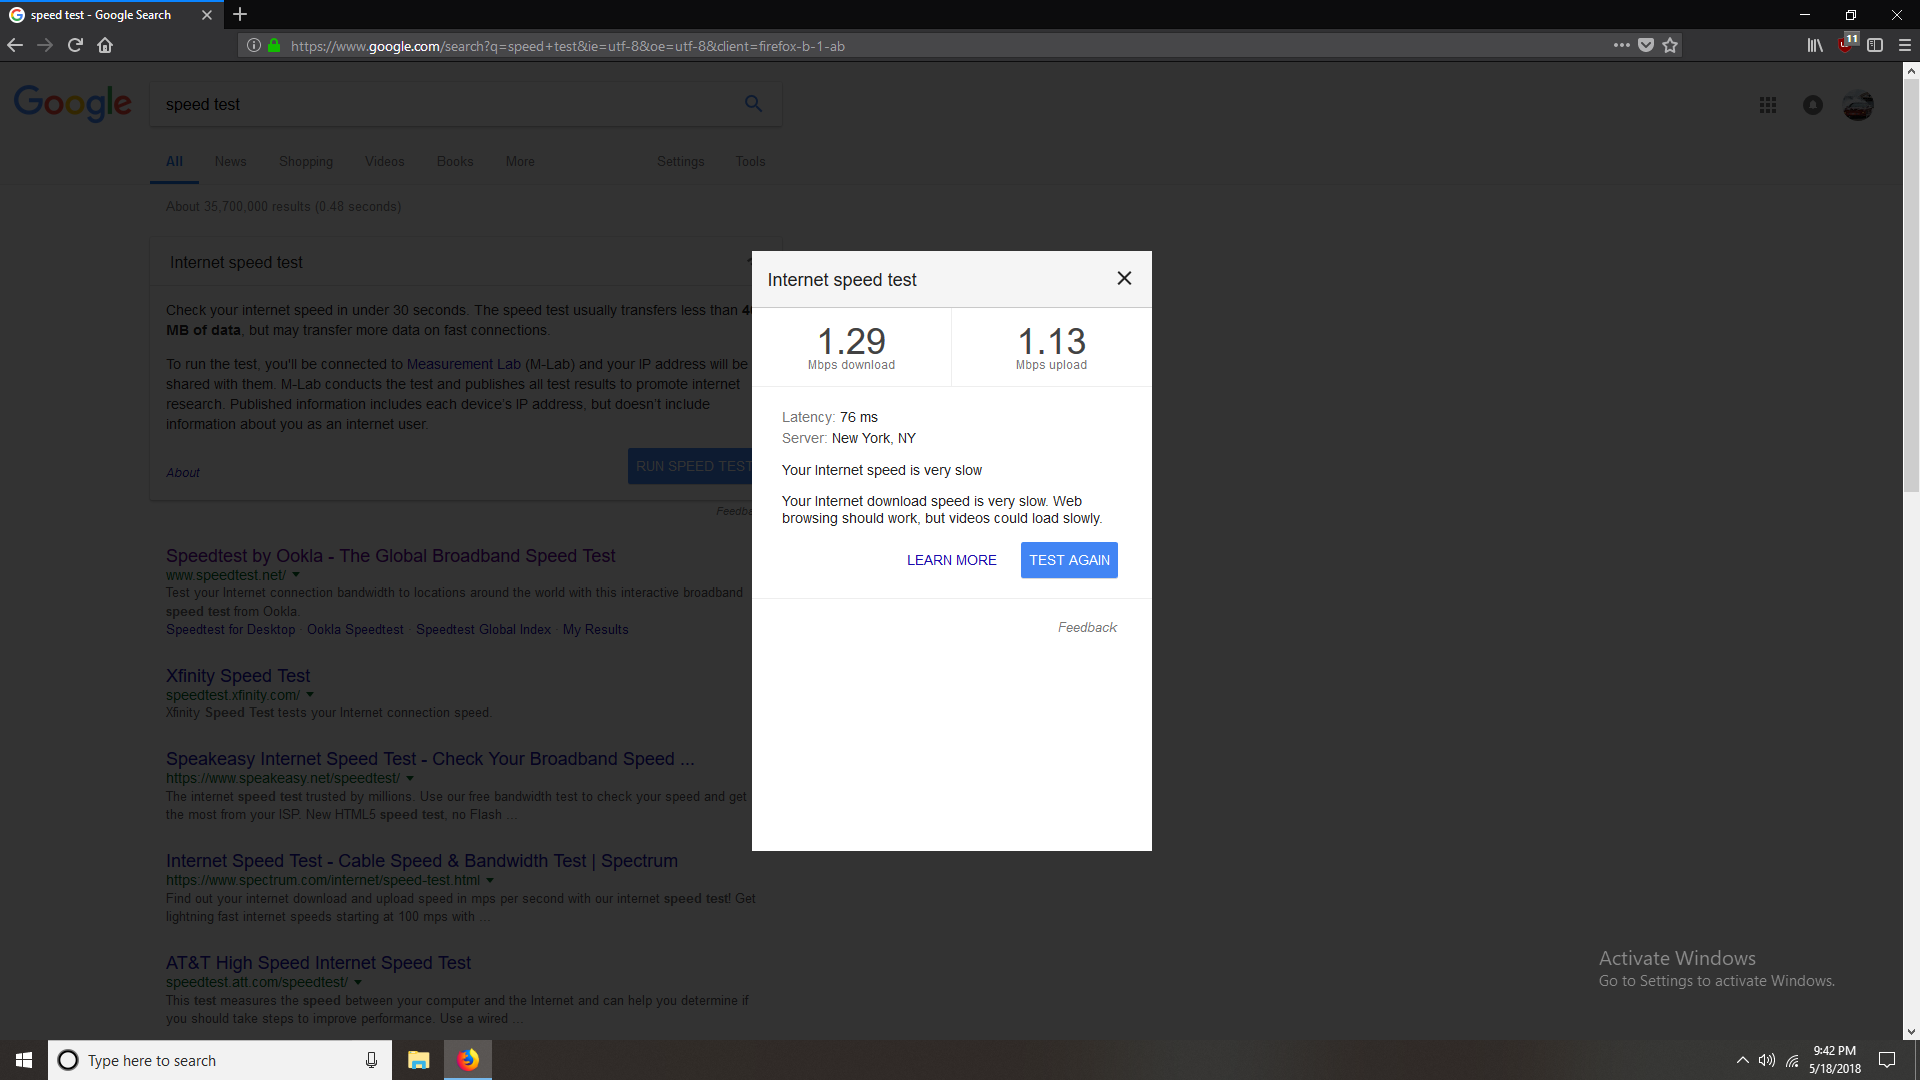Open Page actions three-dot menu
Image resolution: width=1920 pixels, height=1080 pixels.
click(x=1621, y=45)
